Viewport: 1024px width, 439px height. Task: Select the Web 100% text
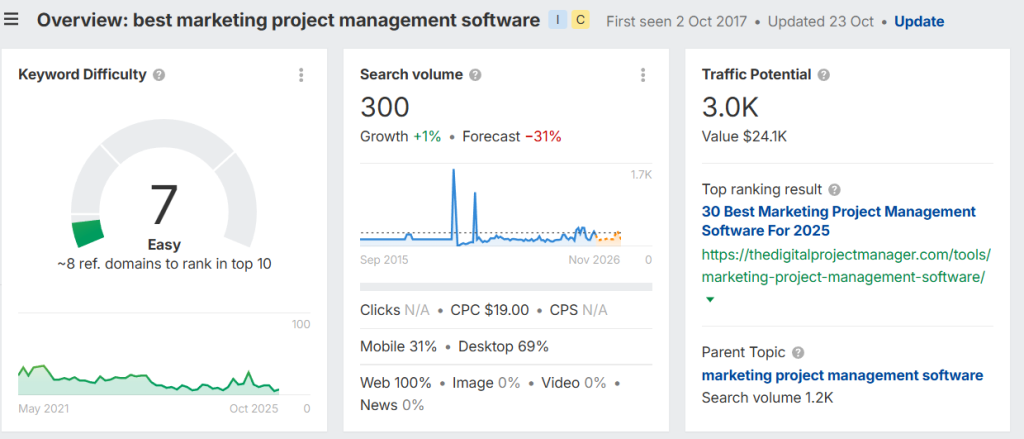pos(396,383)
